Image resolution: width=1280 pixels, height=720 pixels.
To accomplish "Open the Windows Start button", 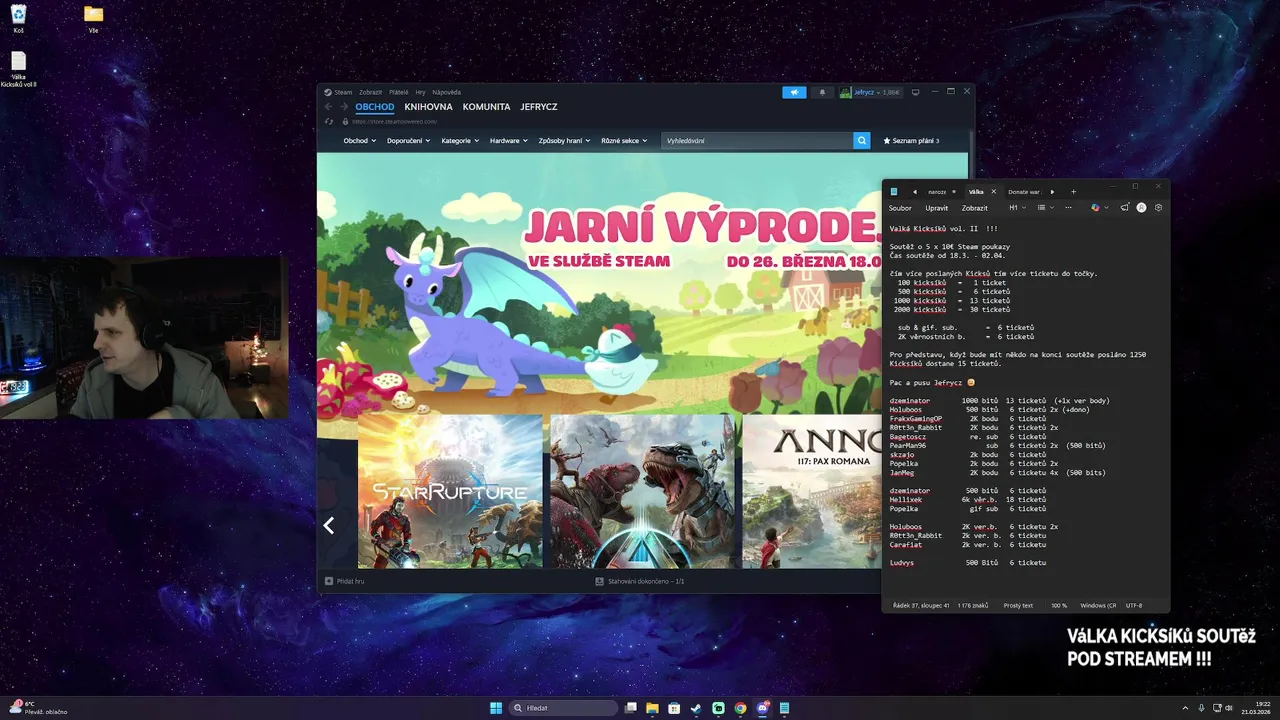I will click(496, 708).
